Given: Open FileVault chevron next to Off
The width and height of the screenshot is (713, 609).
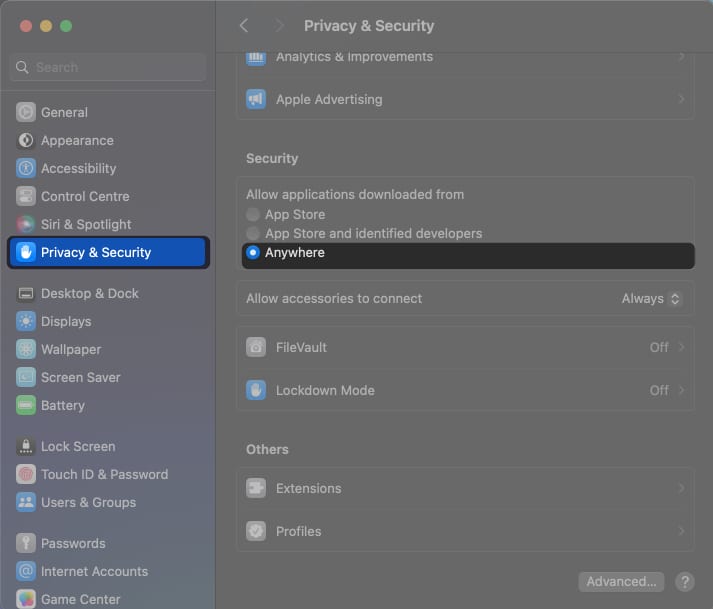Looking at the screenshot, I should pyautogui.click(x=681, y=347).
